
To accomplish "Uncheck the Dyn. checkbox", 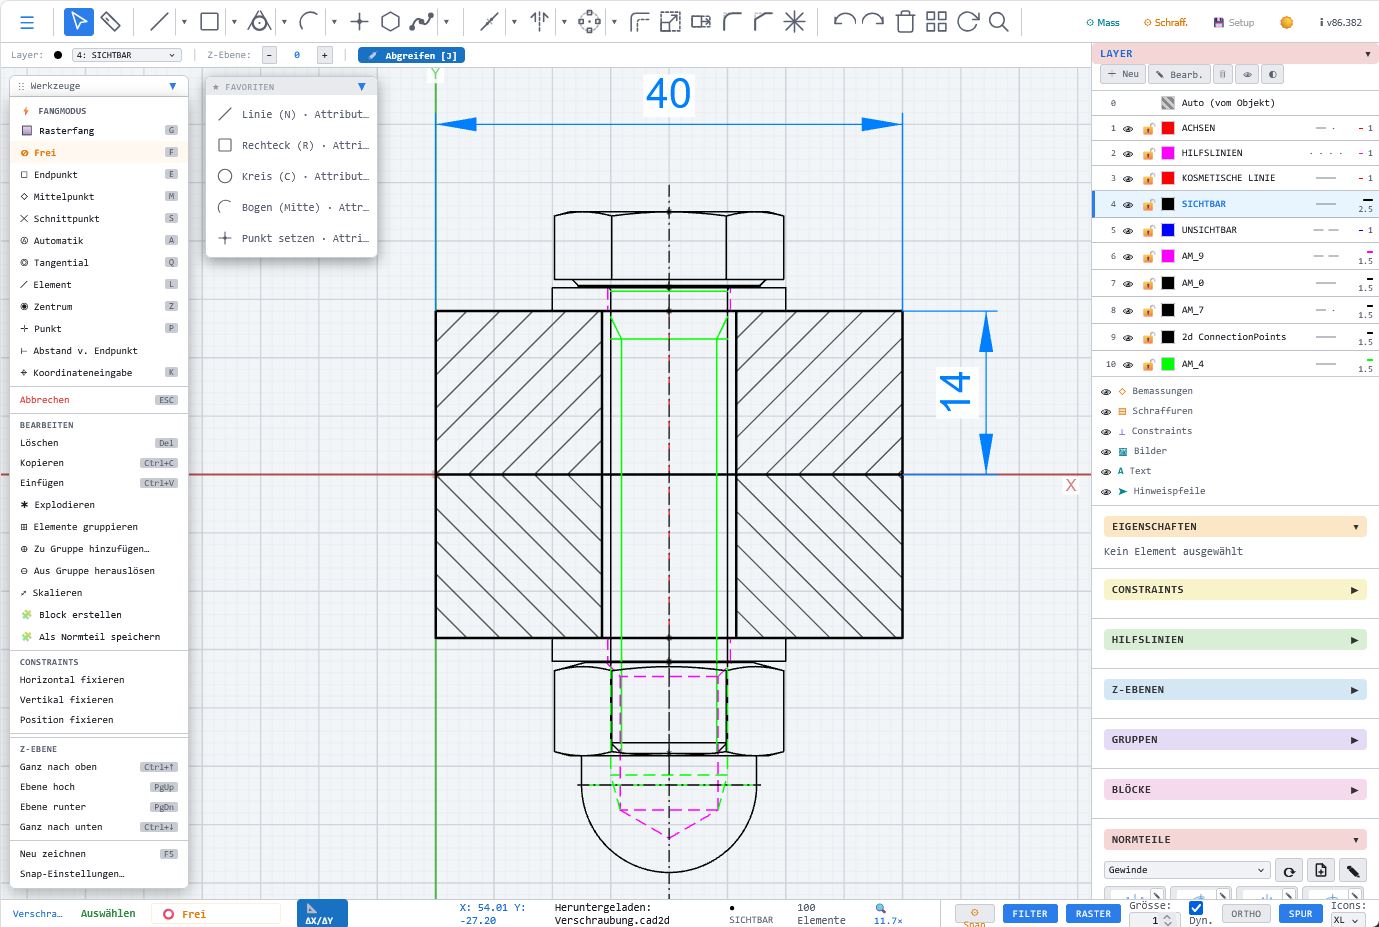I will coord(1196,908).
